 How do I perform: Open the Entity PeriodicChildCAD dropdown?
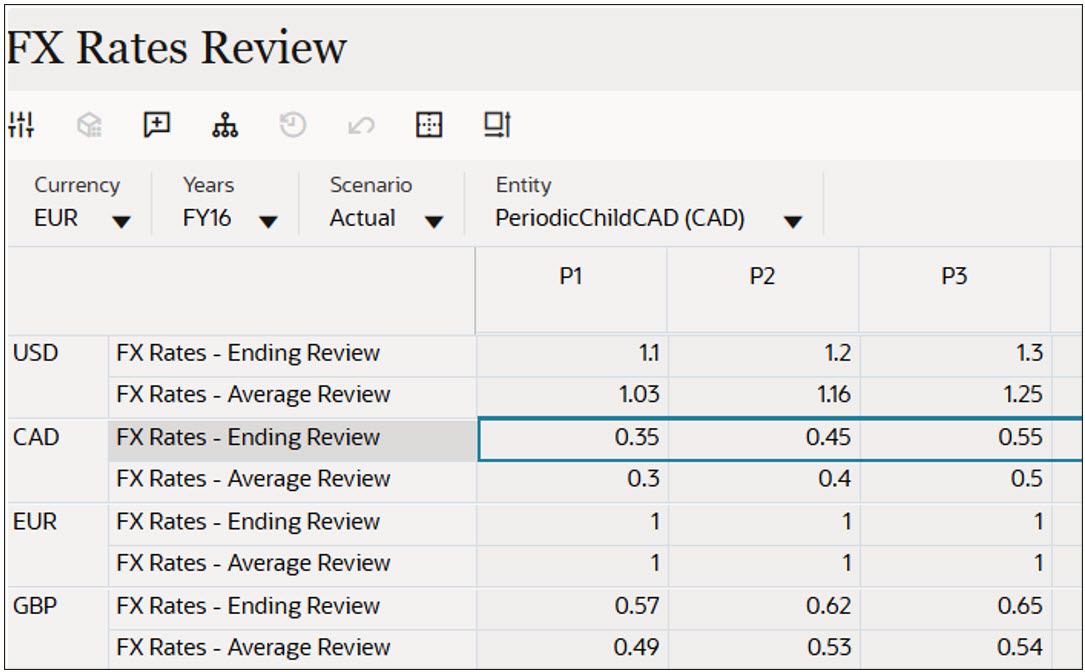point(793,219)
